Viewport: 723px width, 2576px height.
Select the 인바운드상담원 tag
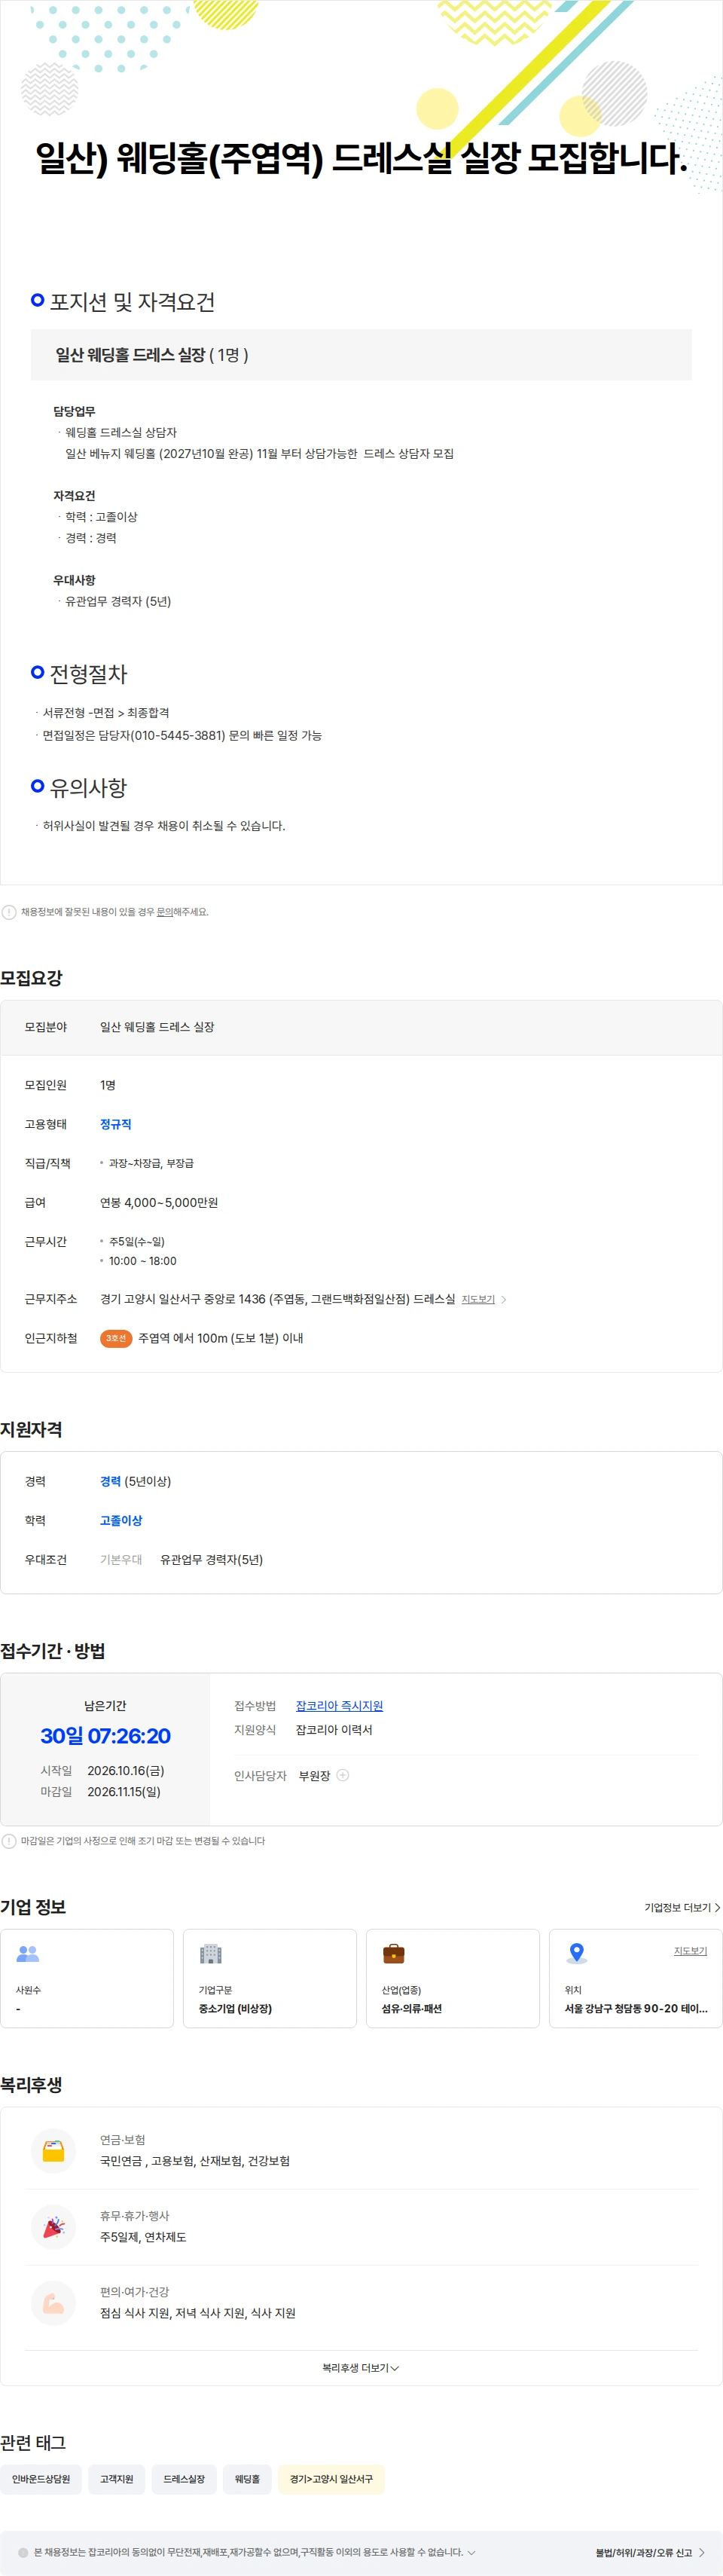click(41, 2479)
